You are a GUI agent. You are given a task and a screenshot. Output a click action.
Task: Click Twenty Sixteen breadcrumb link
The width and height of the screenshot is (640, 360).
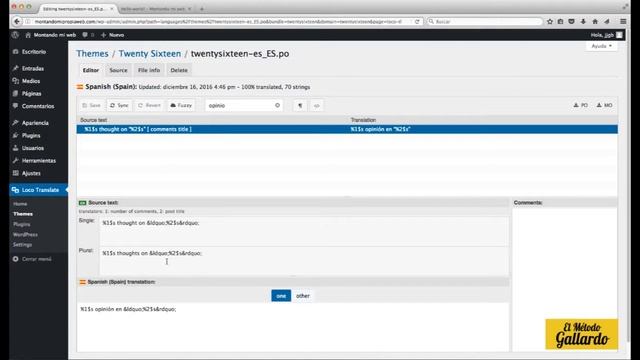point(150,54)
